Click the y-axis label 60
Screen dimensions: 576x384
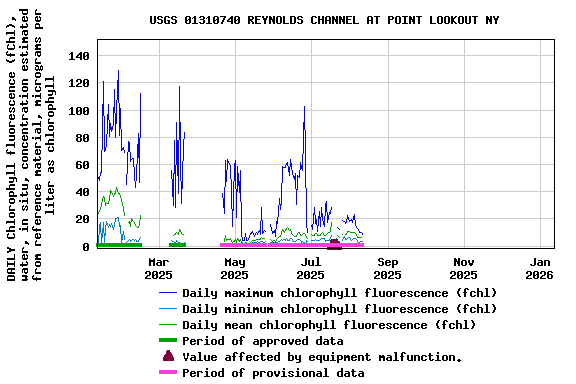click(x=82, y=165)
